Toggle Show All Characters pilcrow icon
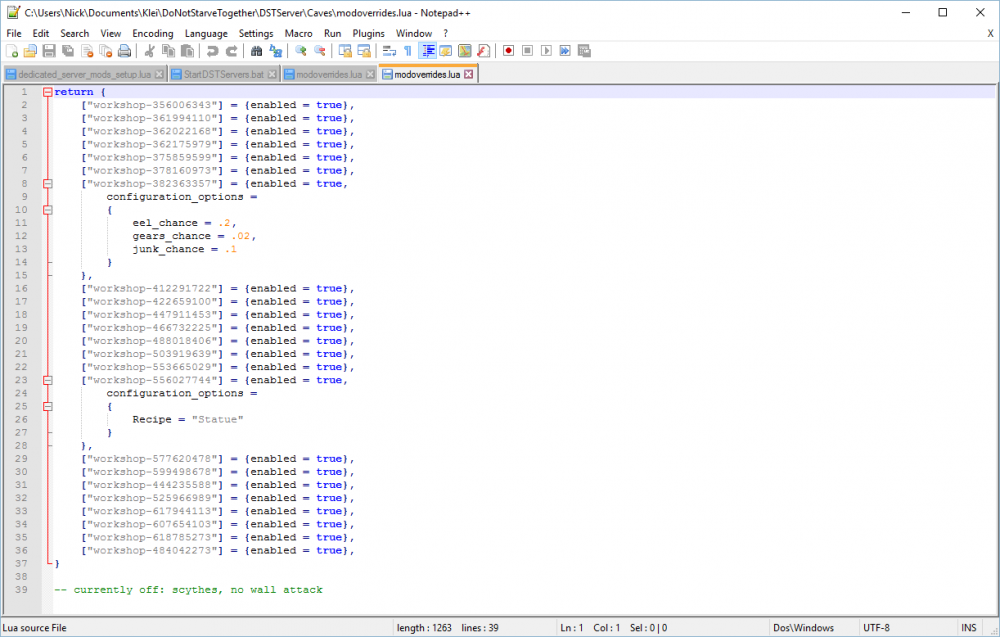1000x637 pixels. click(x=408, y=51)
